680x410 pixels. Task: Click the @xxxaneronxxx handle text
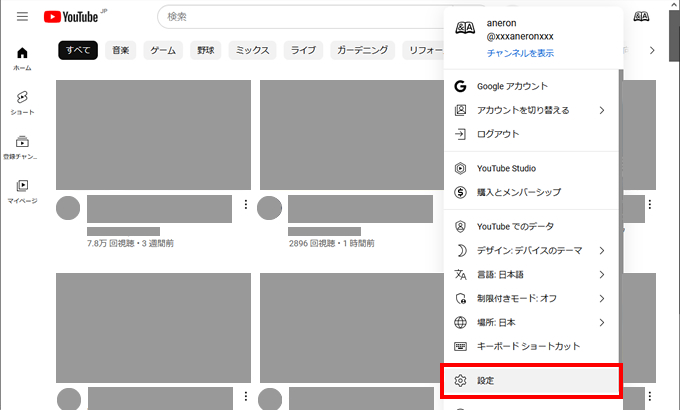click(520, 36)
